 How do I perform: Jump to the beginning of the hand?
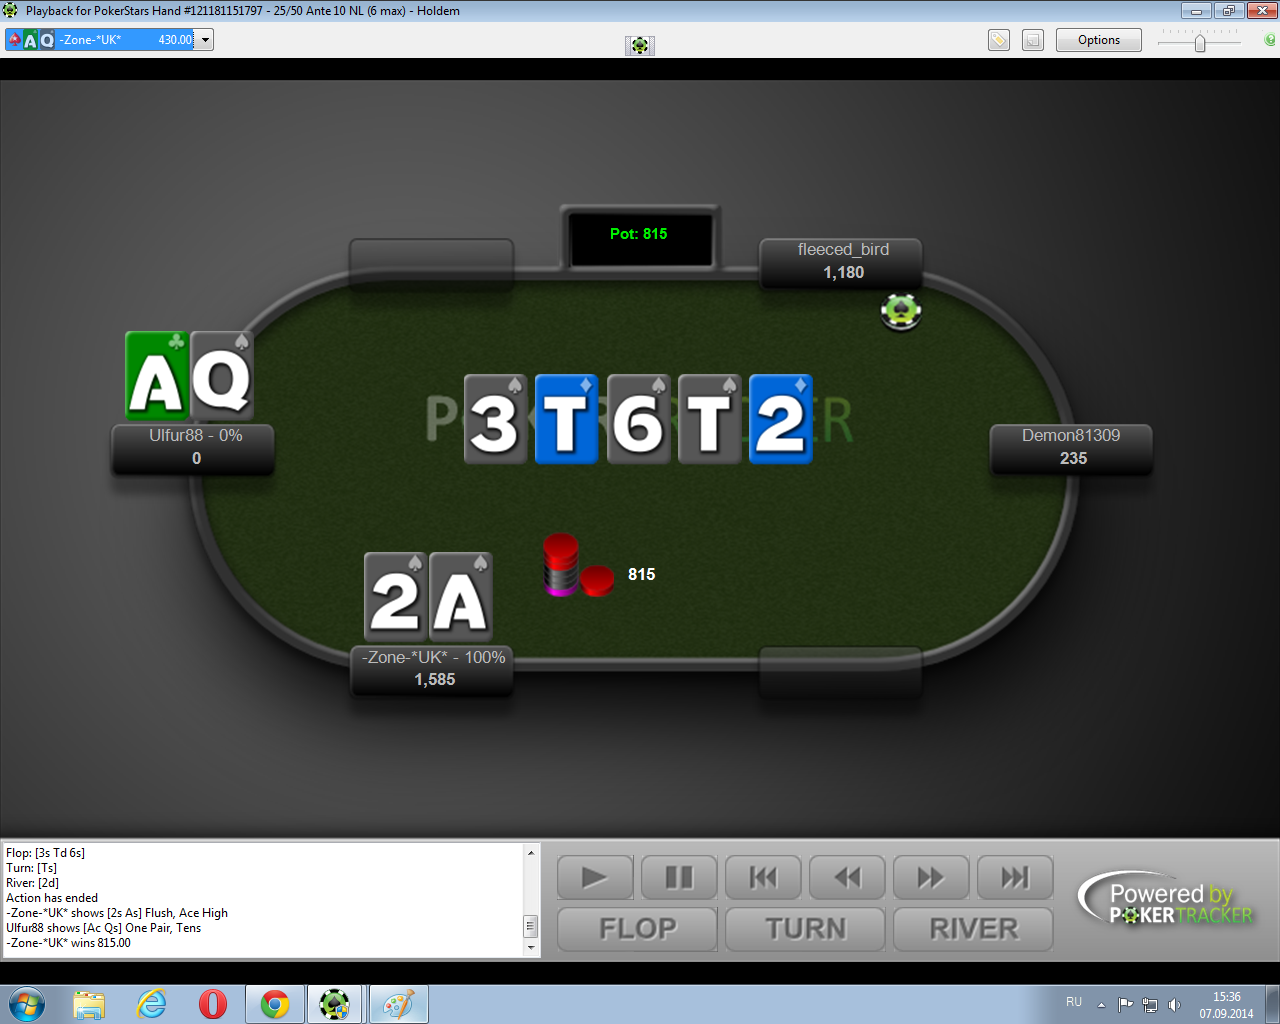(763, 878)
